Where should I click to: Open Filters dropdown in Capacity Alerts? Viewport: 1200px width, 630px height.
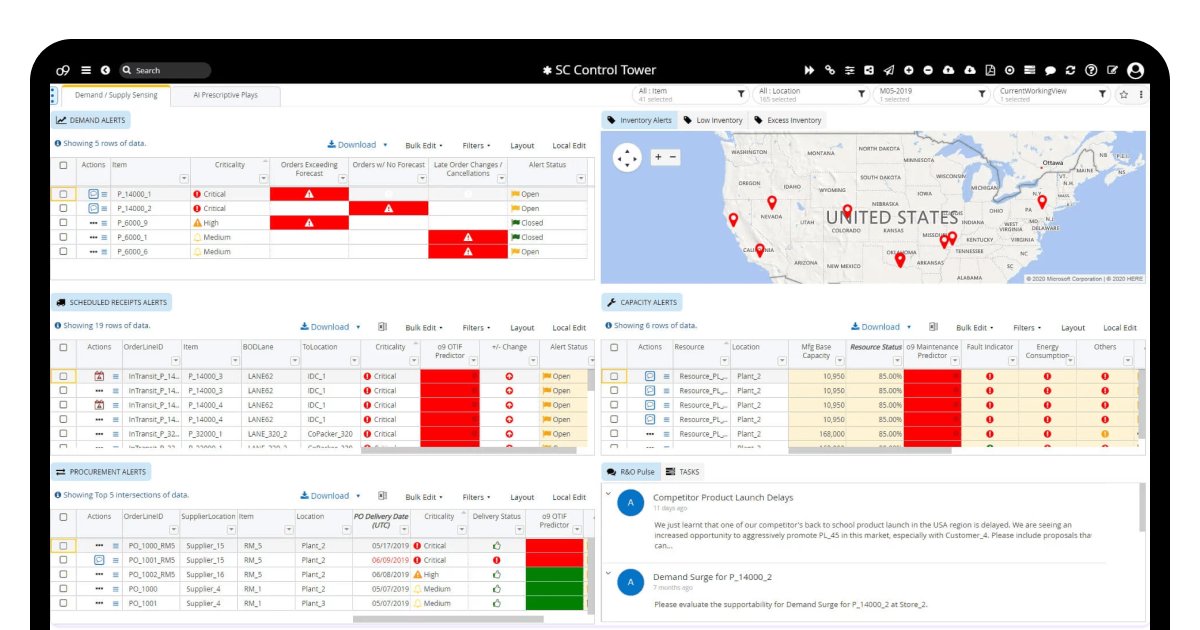(1027, 328)
